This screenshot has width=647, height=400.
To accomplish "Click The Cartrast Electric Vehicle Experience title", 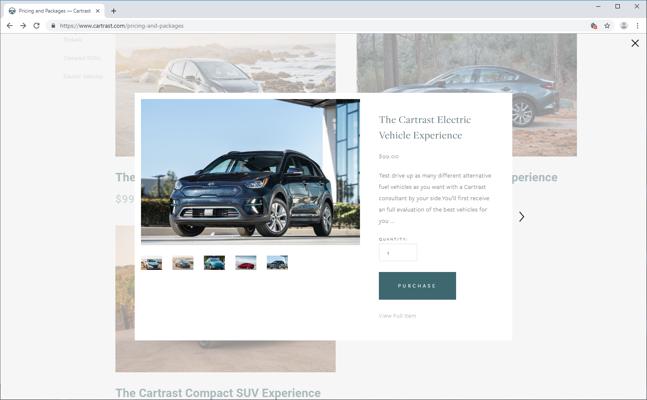I will (x=425, y=128).
